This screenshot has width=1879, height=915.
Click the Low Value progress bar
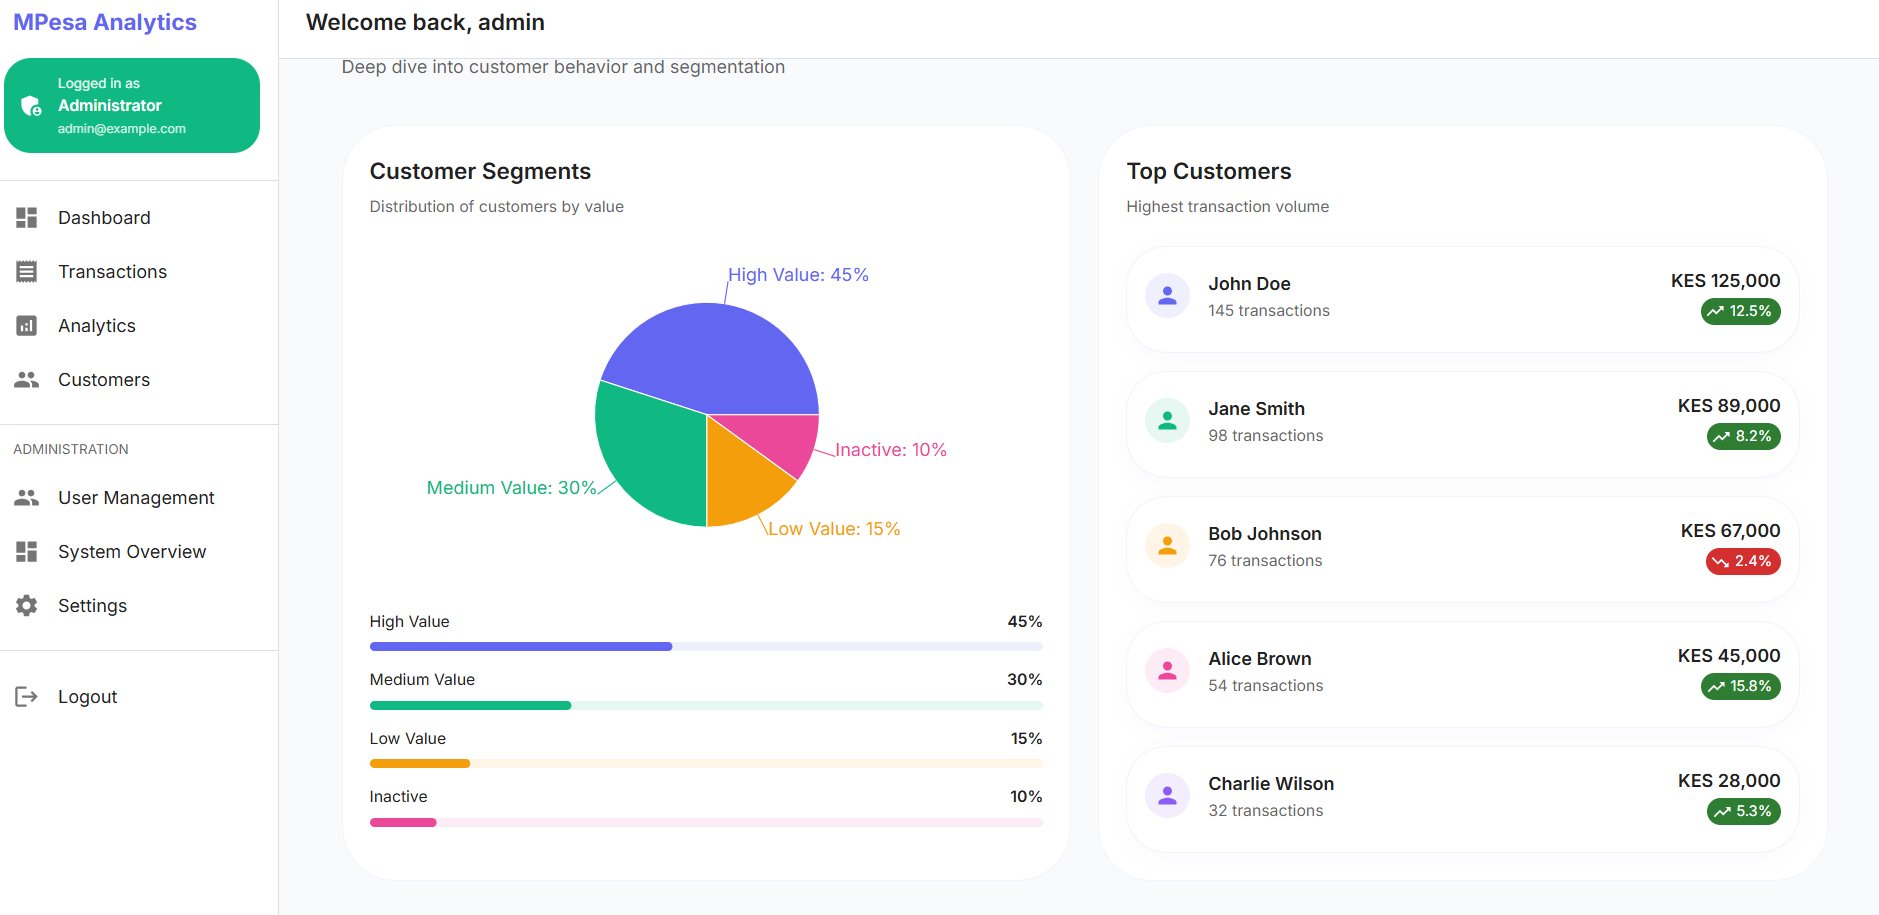tap(705, 764)
